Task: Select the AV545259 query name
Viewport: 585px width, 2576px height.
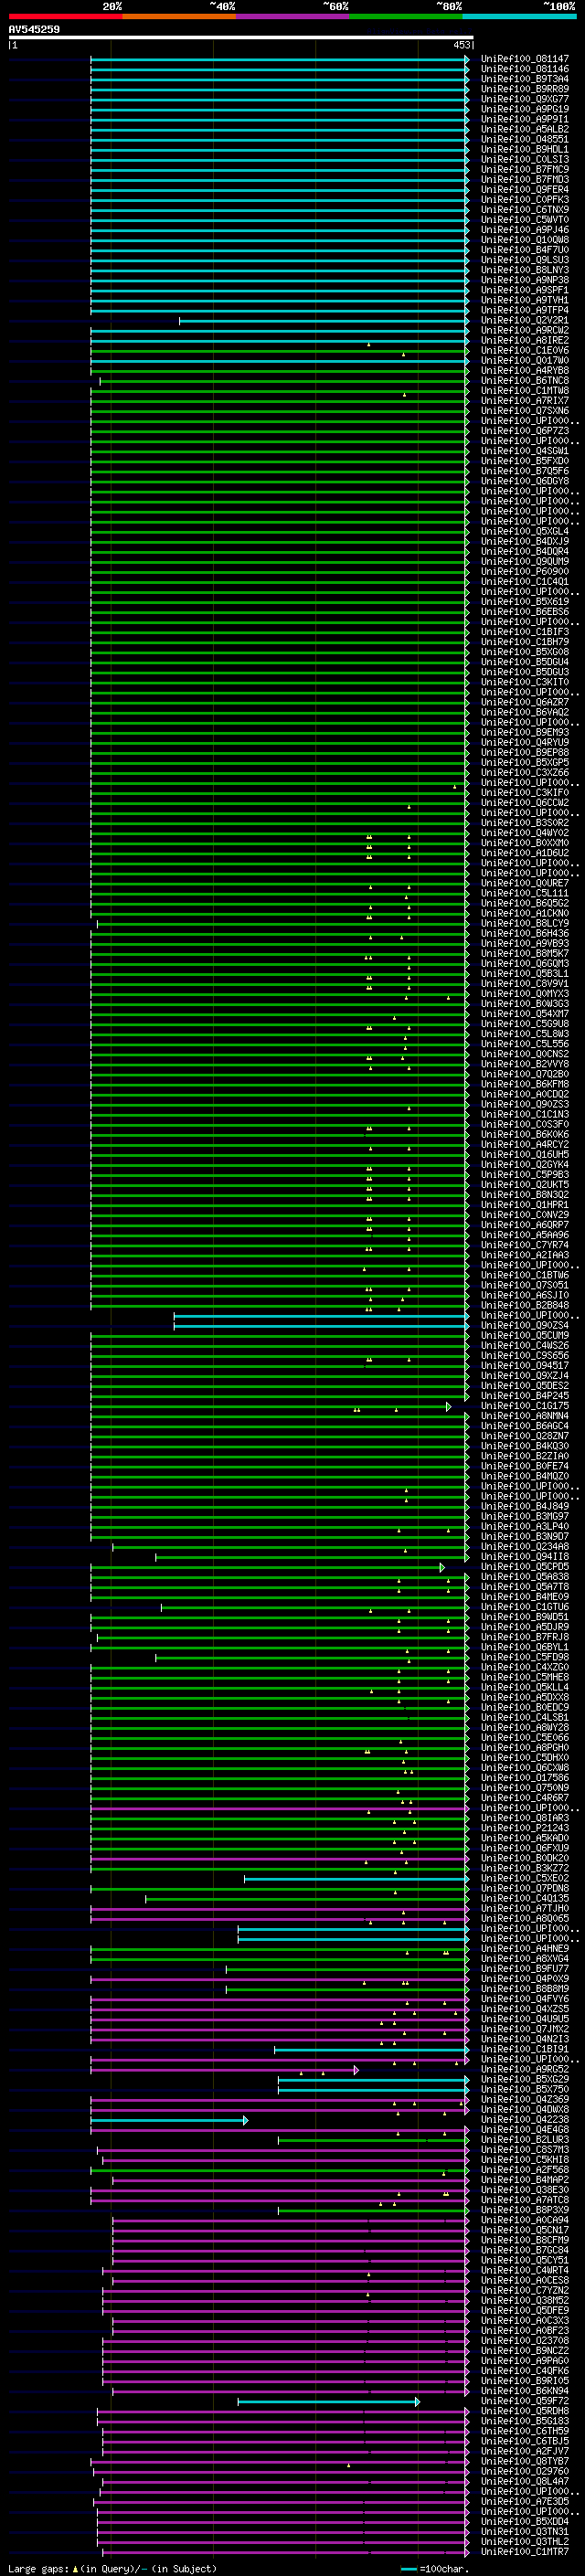Action: pos(34,30)
